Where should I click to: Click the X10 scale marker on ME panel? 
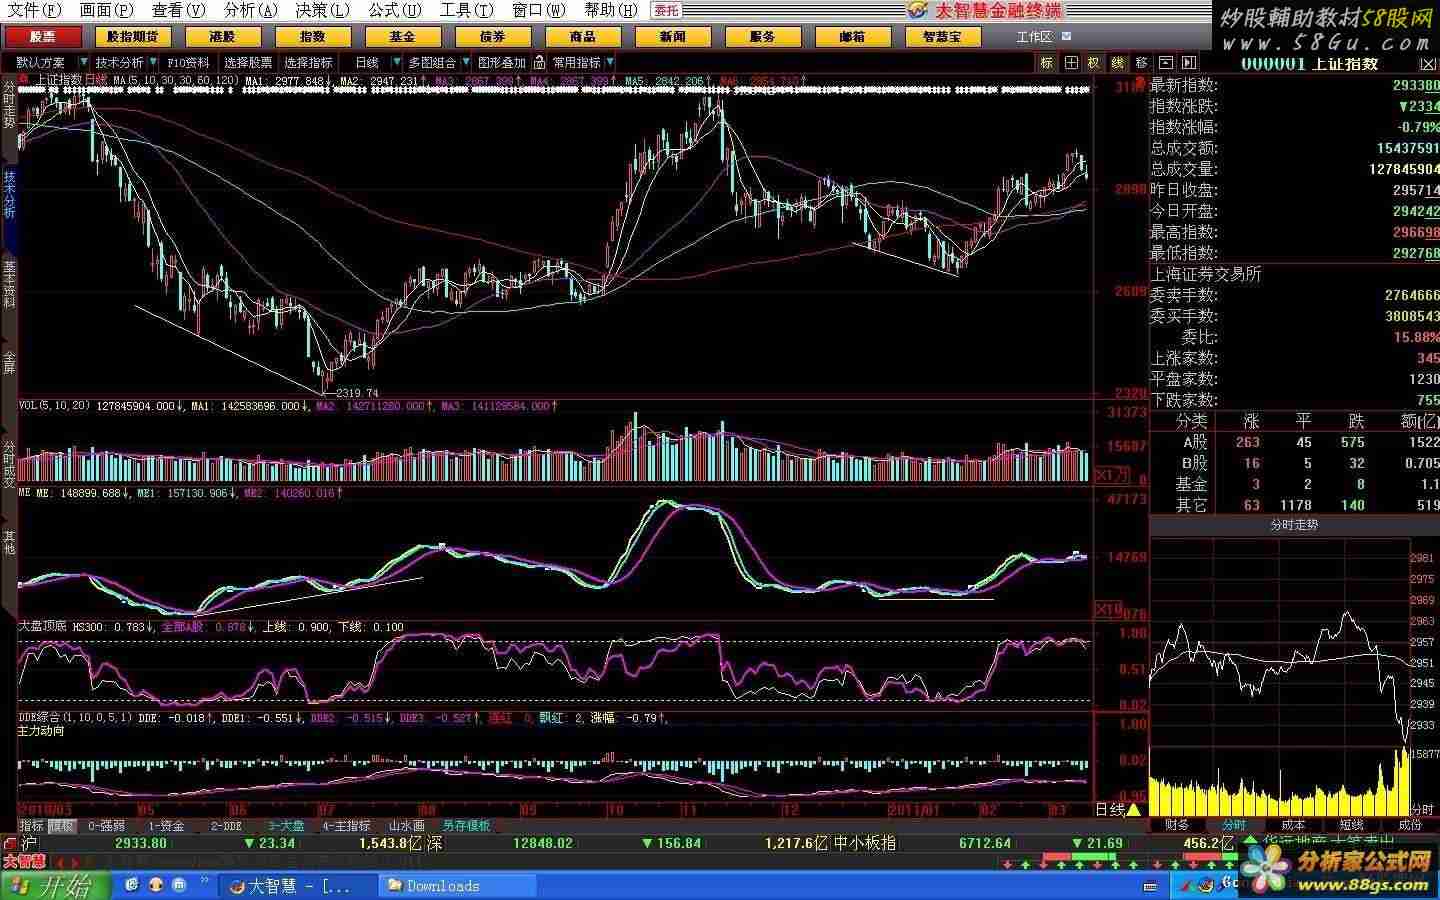1108,609
